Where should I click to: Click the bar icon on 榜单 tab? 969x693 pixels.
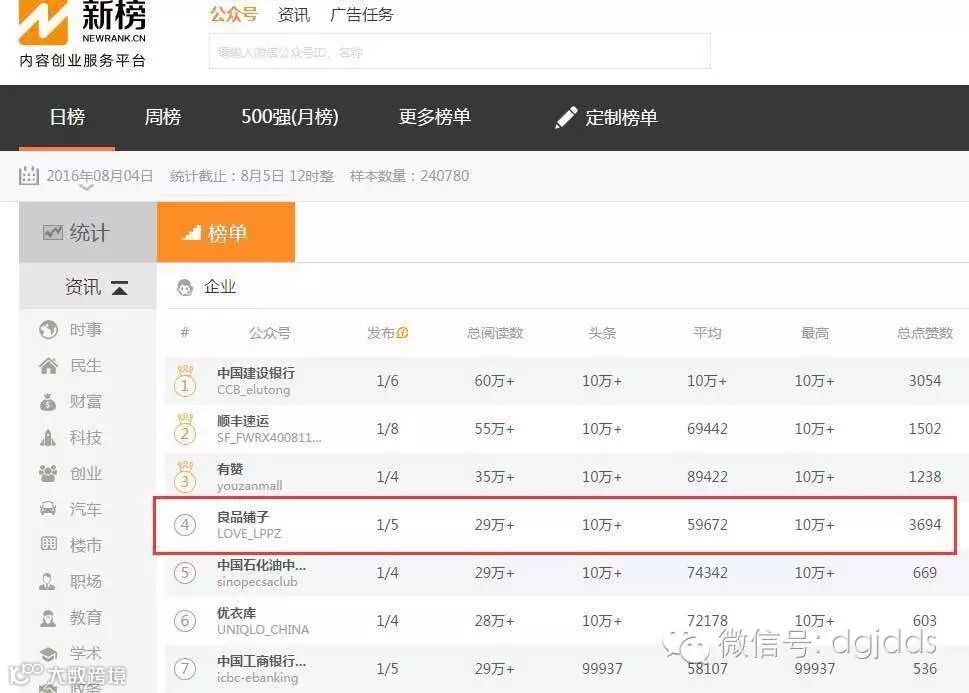pyautogui.click(x=192, y=232)
